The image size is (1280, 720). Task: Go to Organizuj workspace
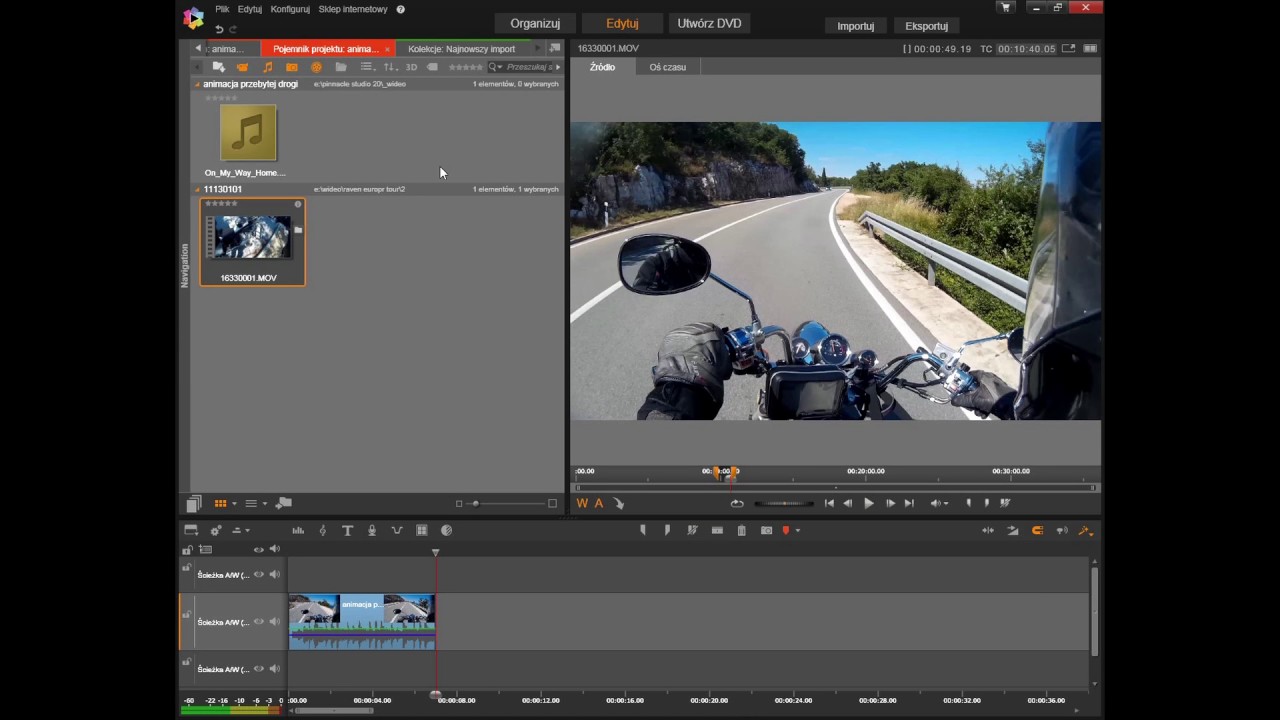[535, 23]
